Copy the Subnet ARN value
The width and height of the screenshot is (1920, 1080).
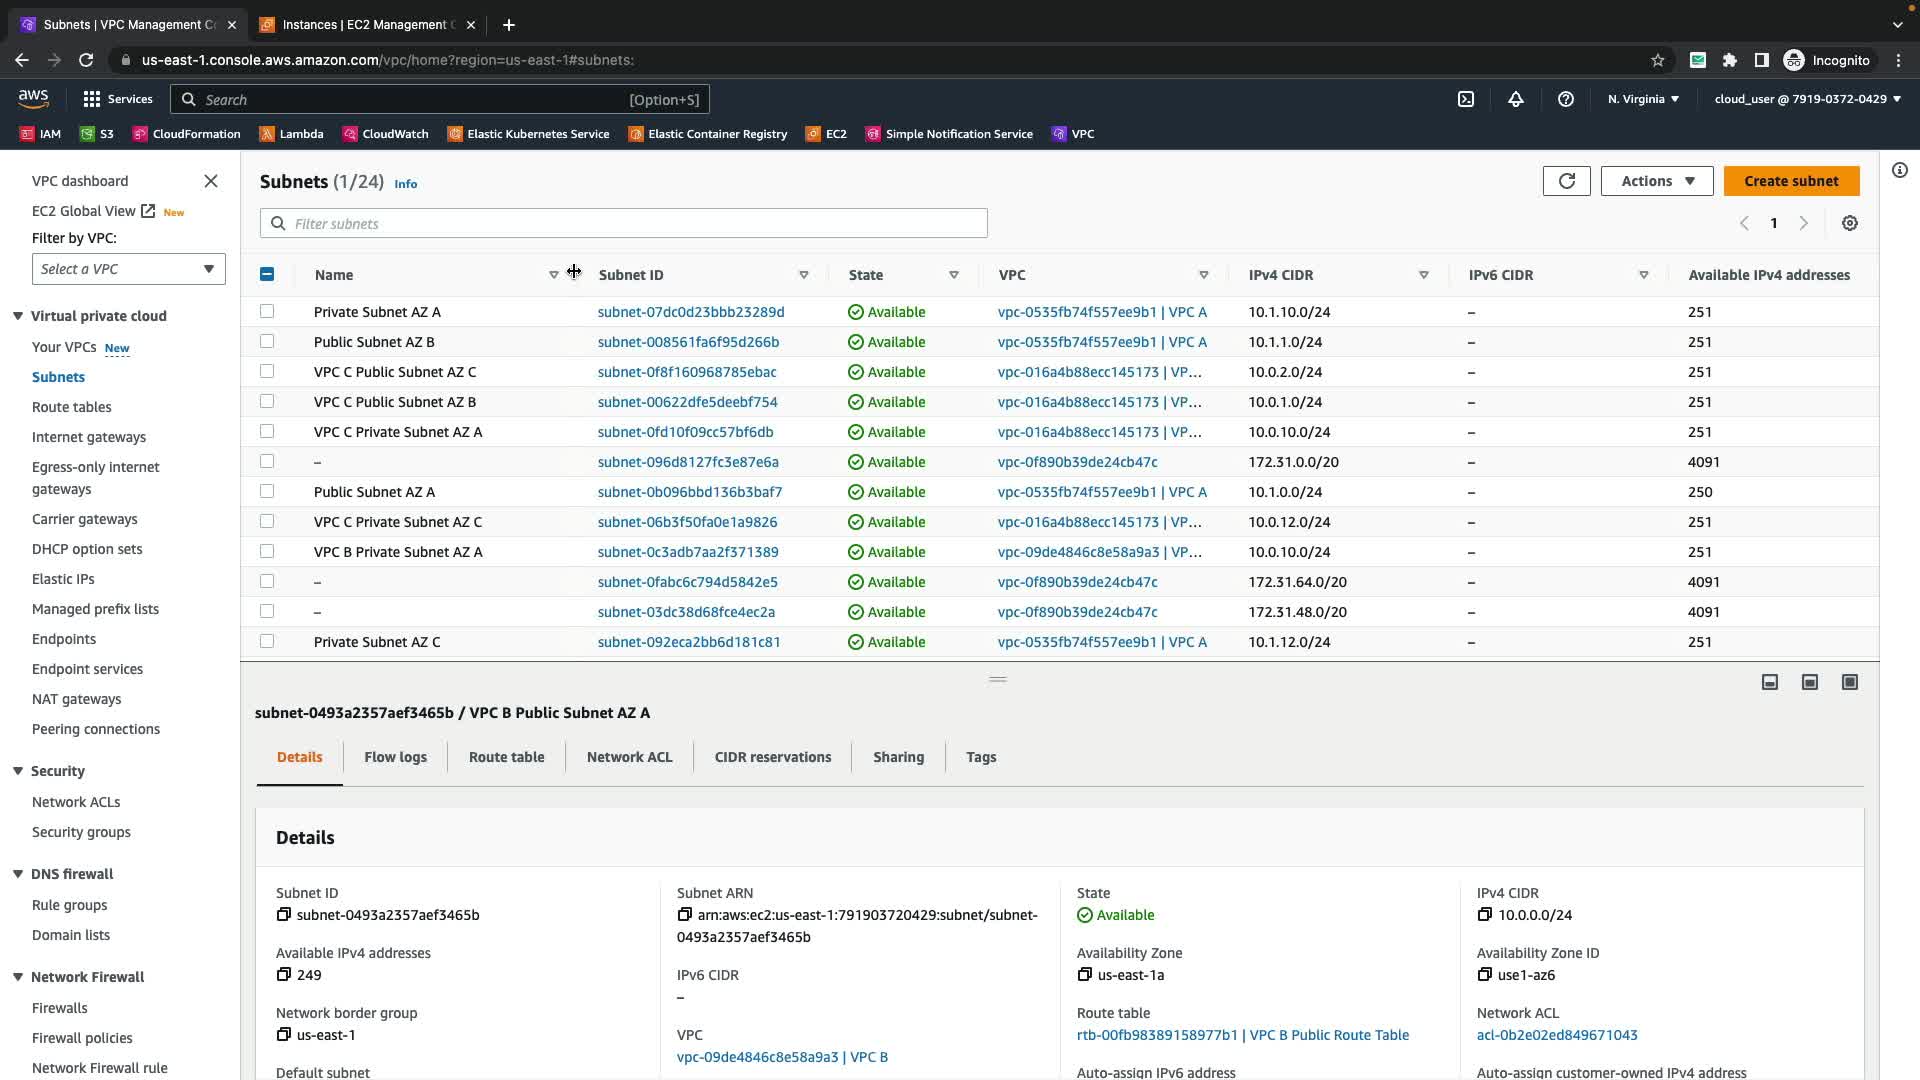coord(685,915)
